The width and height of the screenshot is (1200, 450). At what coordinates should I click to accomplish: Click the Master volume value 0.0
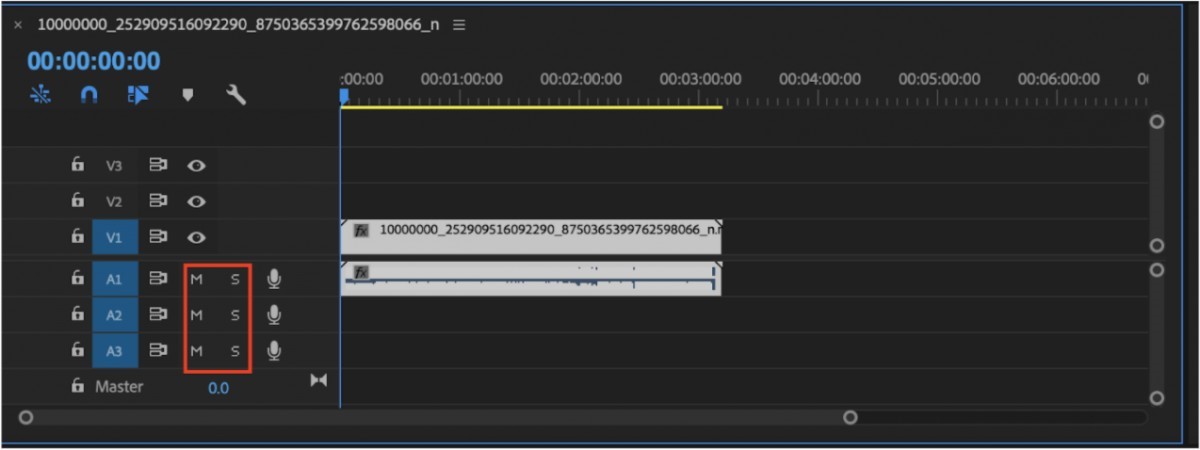click(x=218, y=388)
